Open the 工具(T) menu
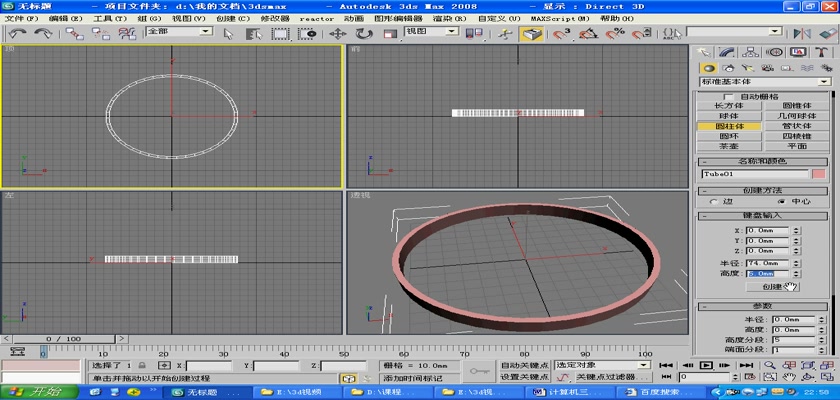Image resolution: width=840 pixels, height=400 pixels. [110, 18]
